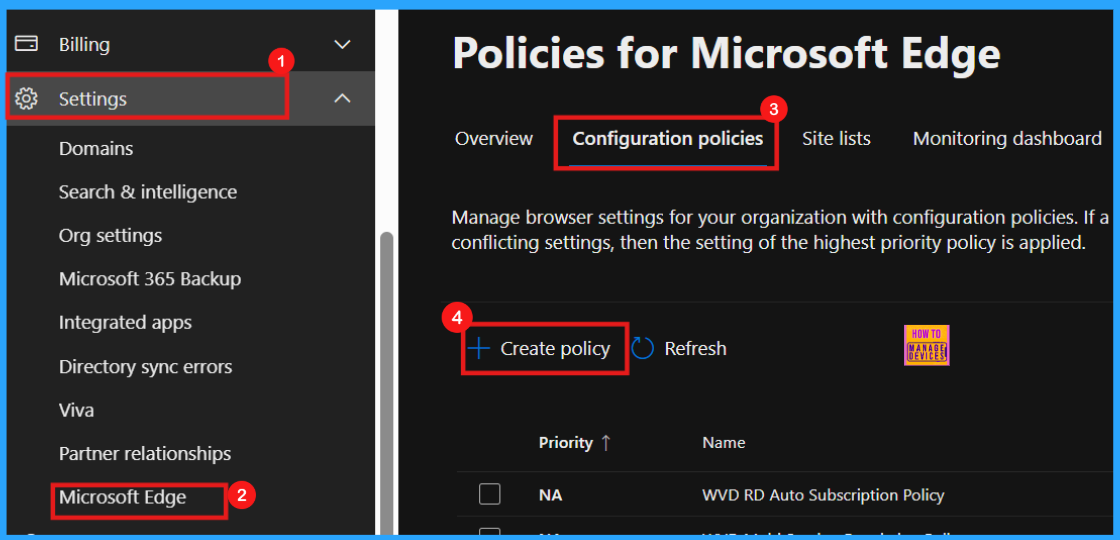Viewport: 1120px width, 540px height.
Task: Click the sidebar vertical scrollbar thumb
Action: 386,382
